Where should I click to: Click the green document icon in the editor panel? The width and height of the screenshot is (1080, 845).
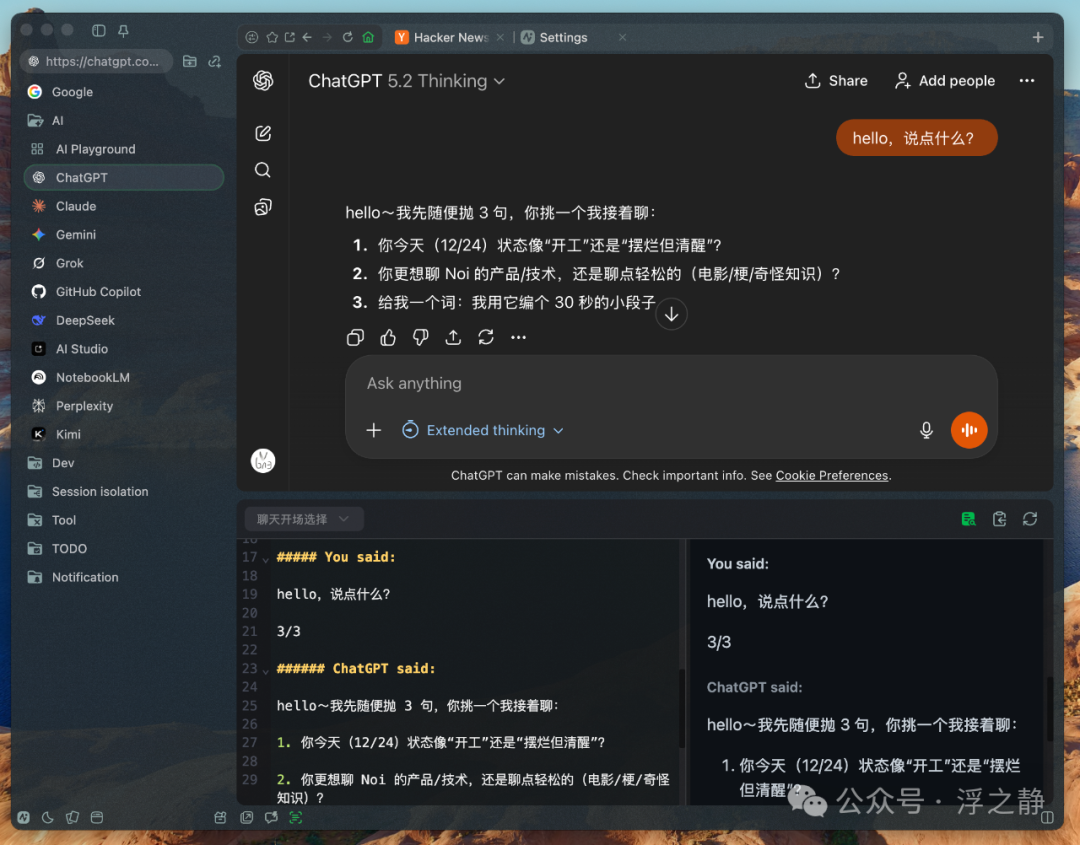coord(968,519)
